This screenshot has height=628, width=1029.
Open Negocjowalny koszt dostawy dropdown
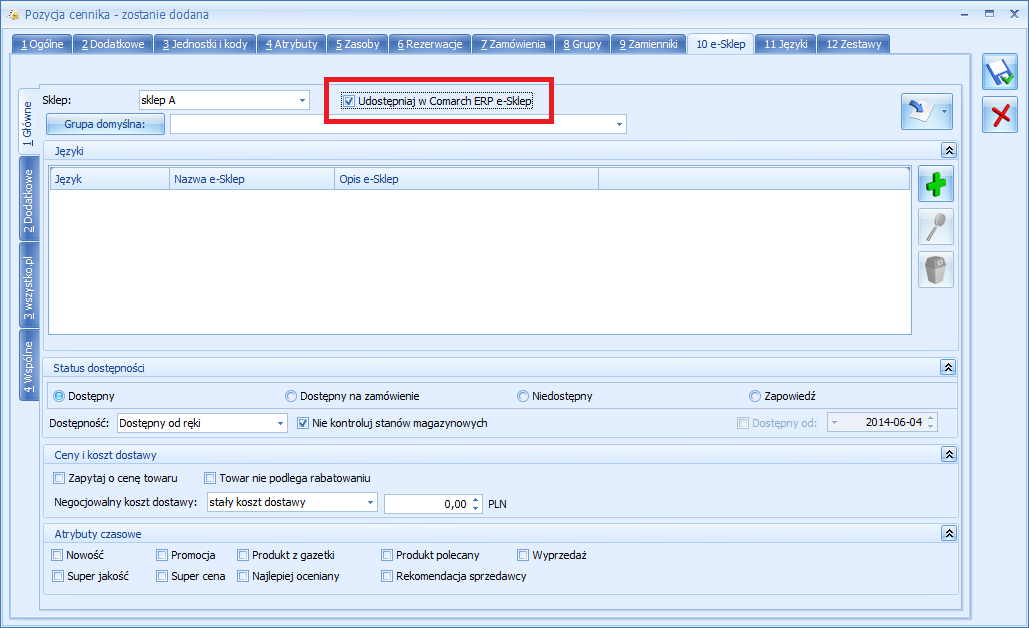coord(370,503)
